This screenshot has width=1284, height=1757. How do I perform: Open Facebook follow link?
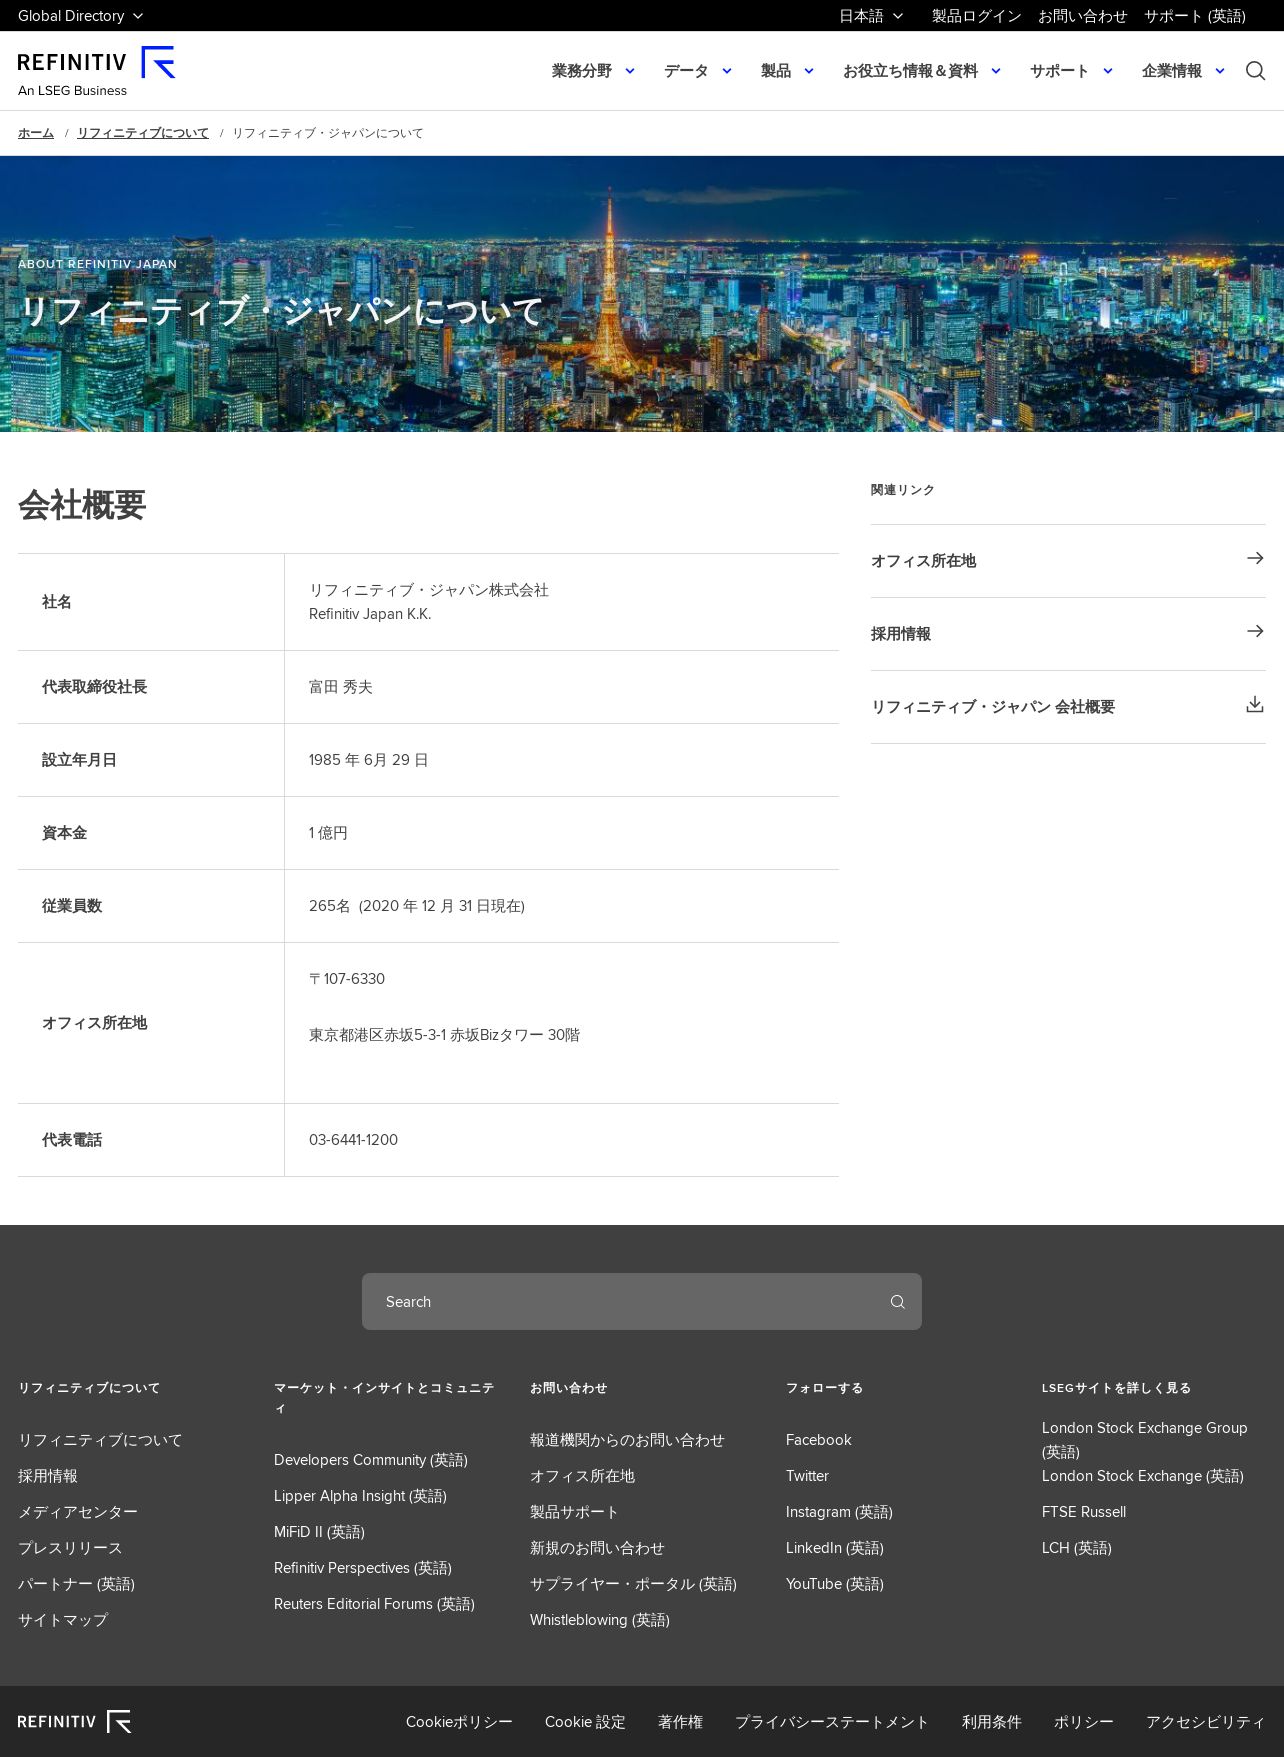(x=818, y=1440)
